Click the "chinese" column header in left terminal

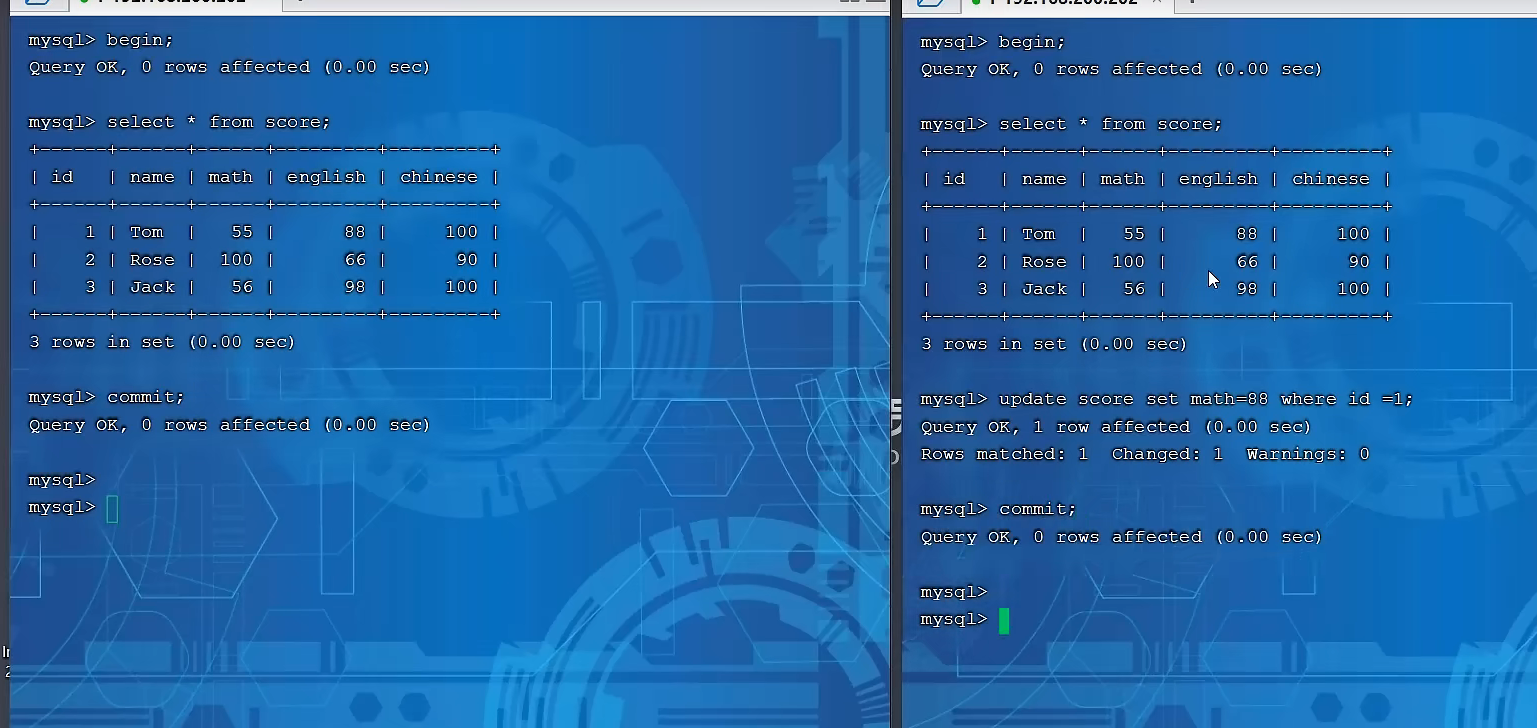point(439,177)
